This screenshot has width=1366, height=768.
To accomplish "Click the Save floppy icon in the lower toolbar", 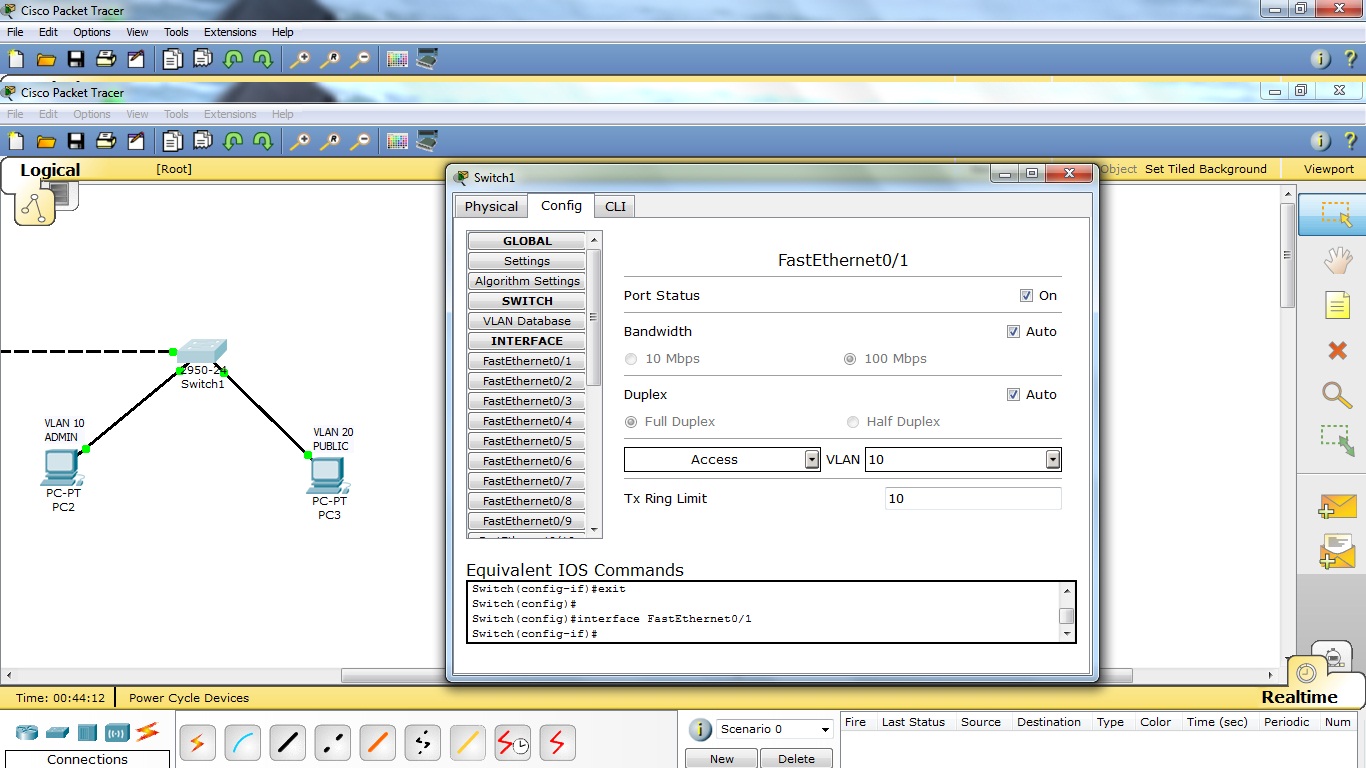I will point(76,141).
